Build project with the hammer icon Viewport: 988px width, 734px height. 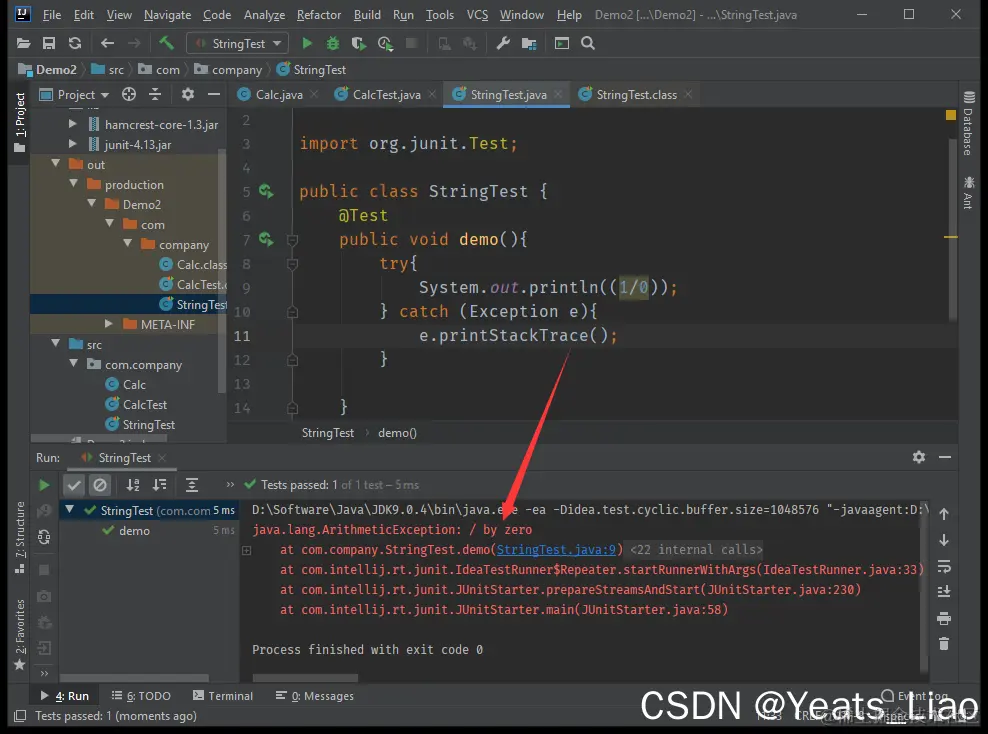click(x=166, y=43)
